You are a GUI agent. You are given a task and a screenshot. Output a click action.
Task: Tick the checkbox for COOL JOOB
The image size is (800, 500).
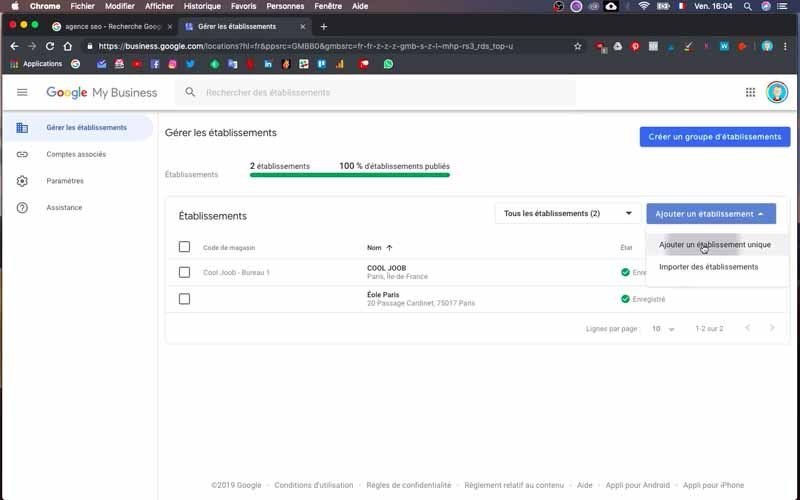[184, 272]
